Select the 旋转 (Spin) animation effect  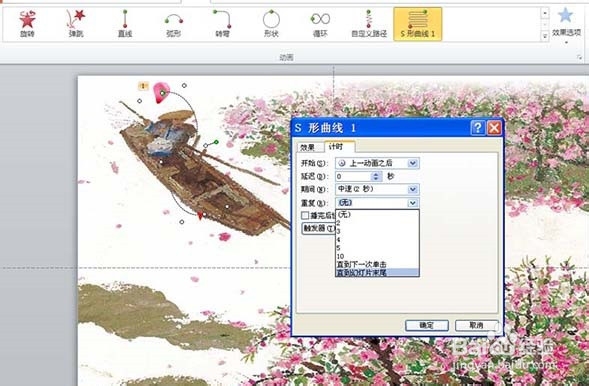27,23
